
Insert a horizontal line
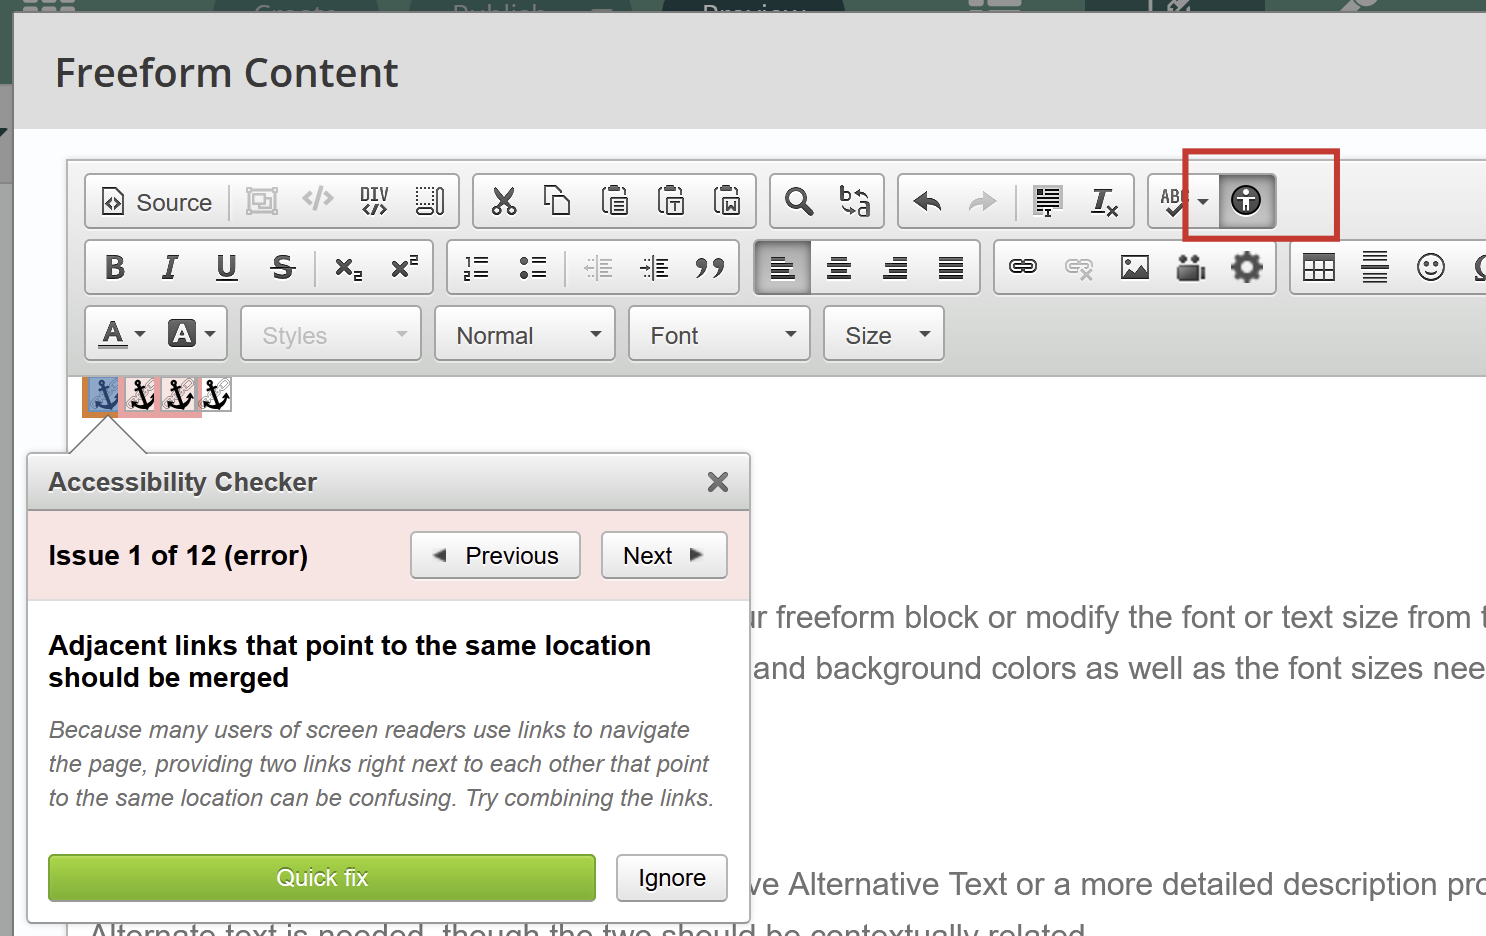click(x=1375, y=267)
